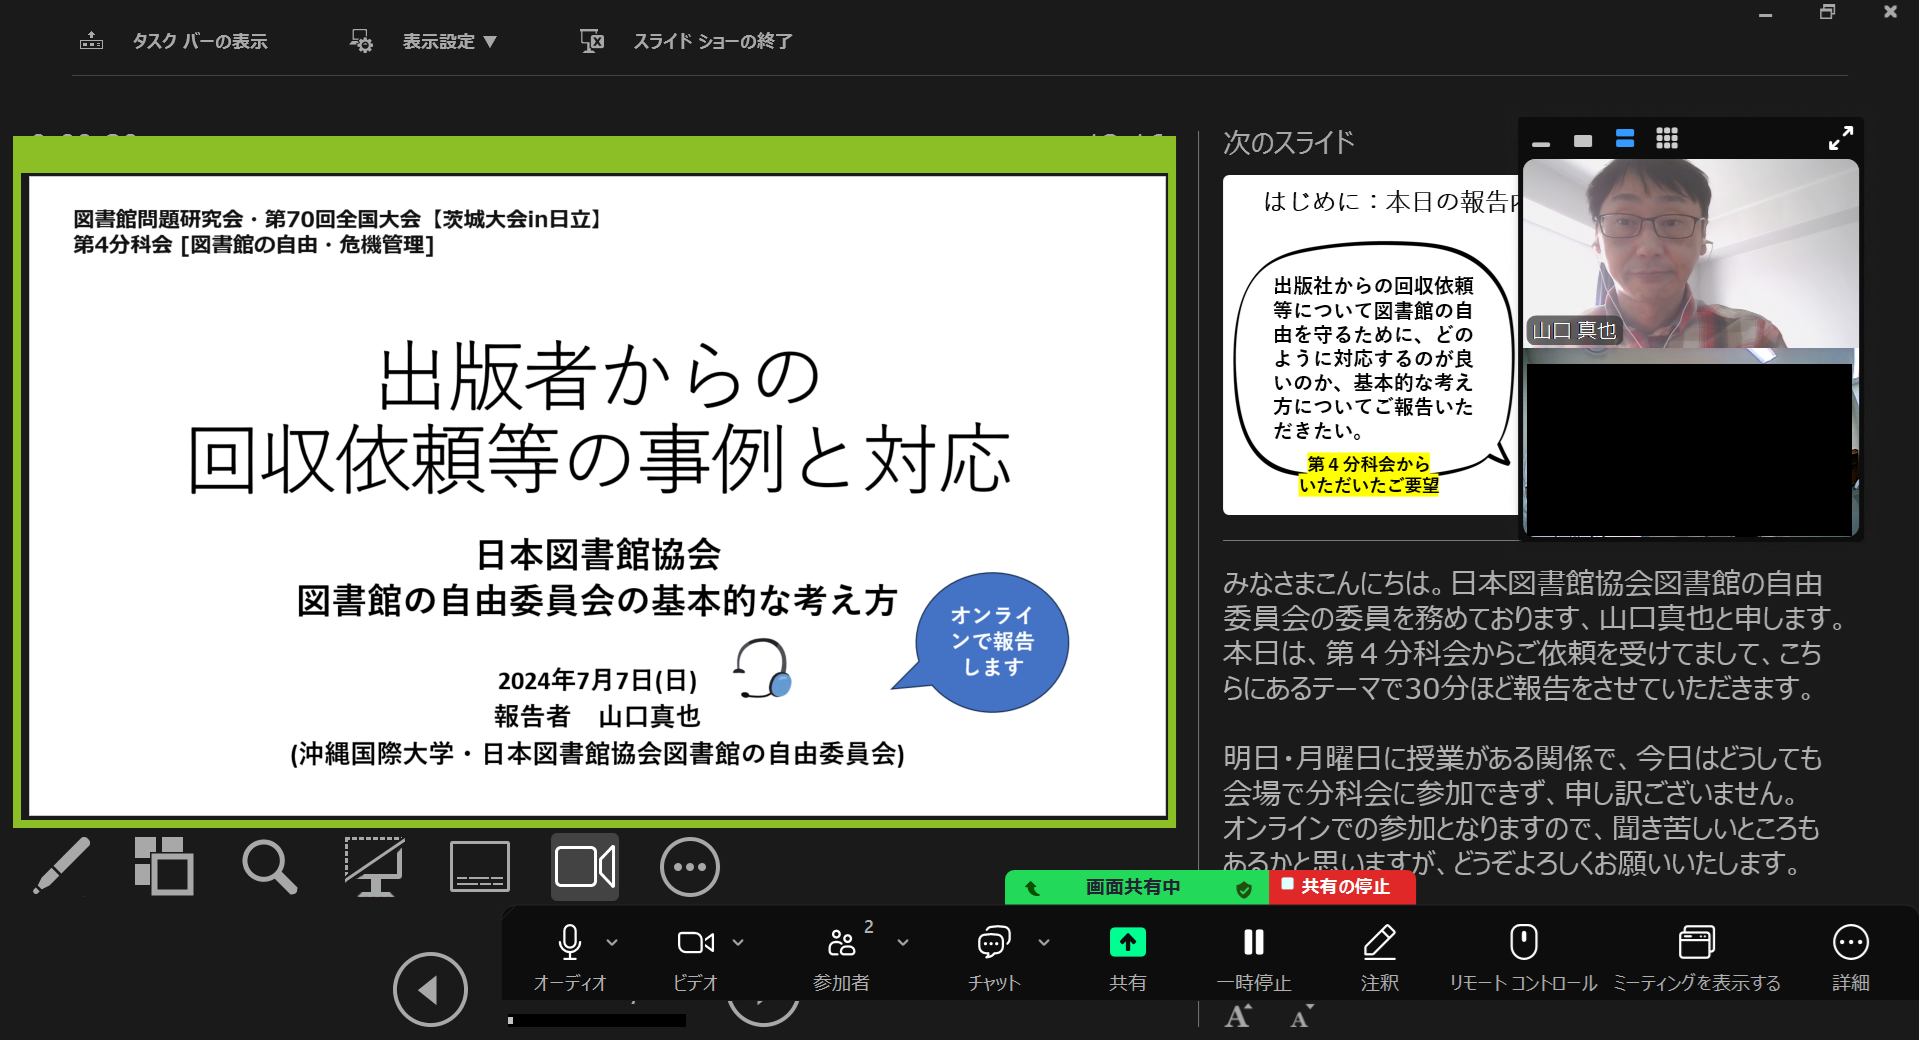Click the red stop sharing button
This screenshot has width=1919, height=1040.
pos(1342,887)
